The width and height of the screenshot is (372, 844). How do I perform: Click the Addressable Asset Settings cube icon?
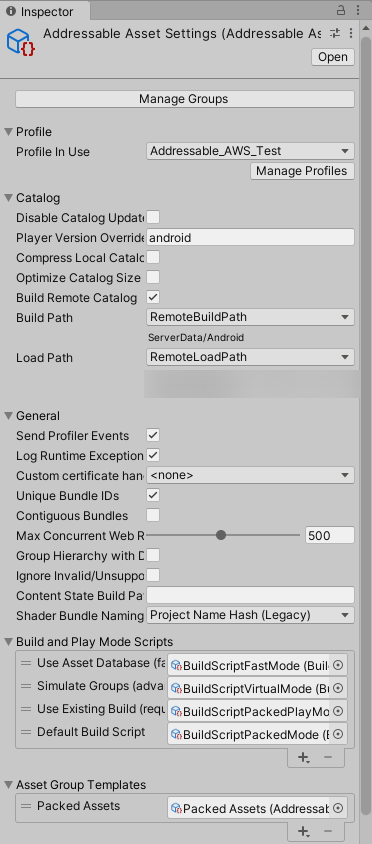tap(20, 43)
